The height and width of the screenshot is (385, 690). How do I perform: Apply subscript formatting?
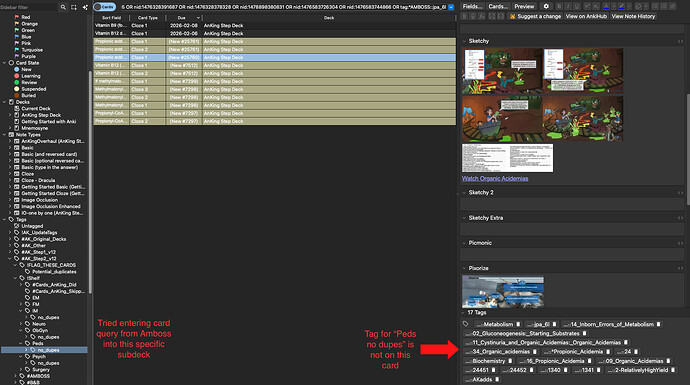[x=596, y=6]
